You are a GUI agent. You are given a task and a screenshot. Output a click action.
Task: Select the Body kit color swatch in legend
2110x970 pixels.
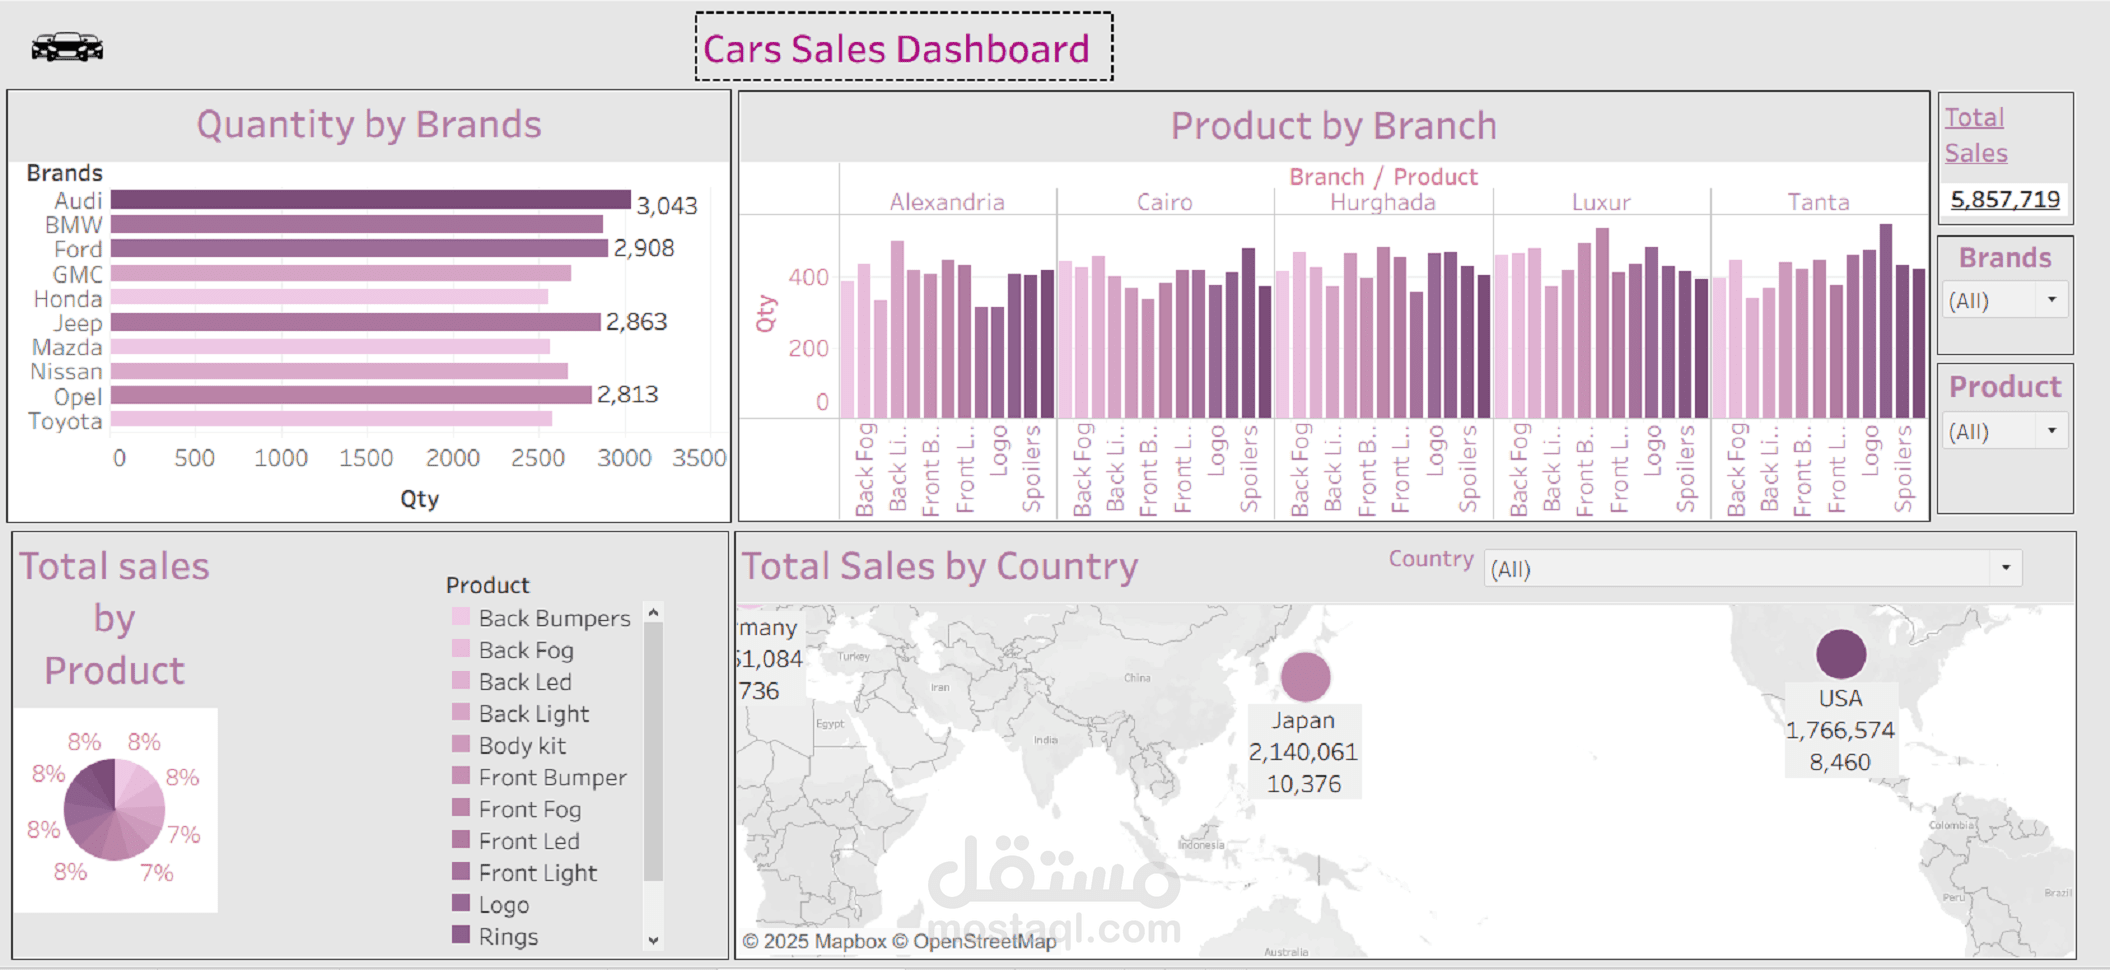coord(459,746)
